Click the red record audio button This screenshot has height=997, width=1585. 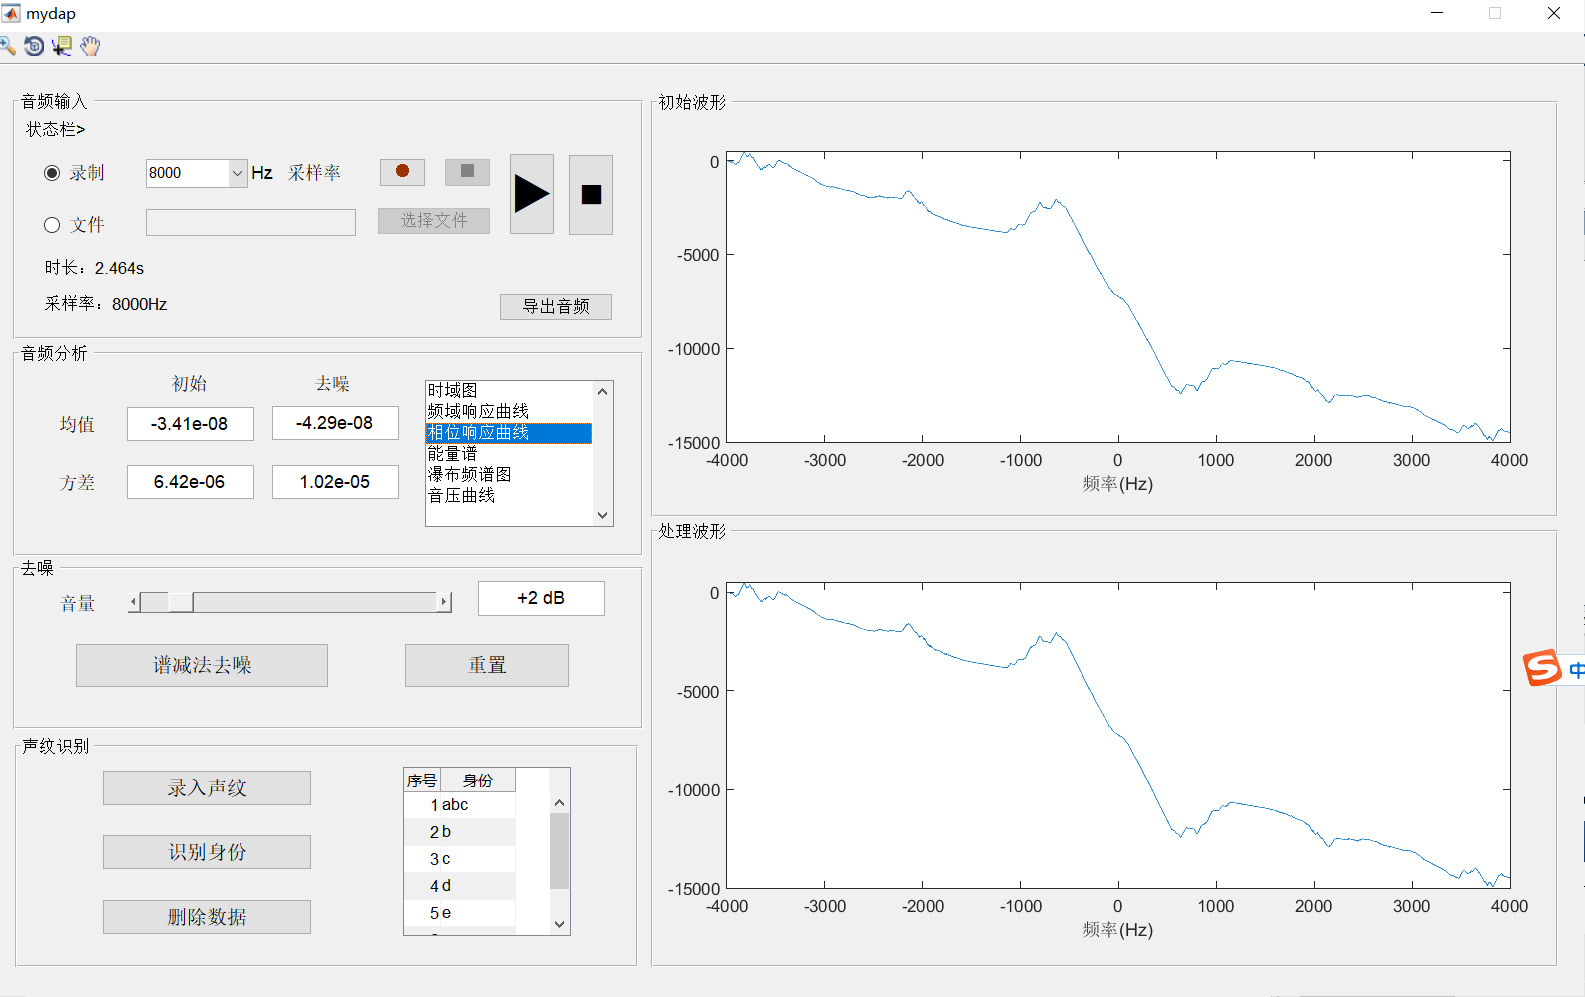click(402, 172)
